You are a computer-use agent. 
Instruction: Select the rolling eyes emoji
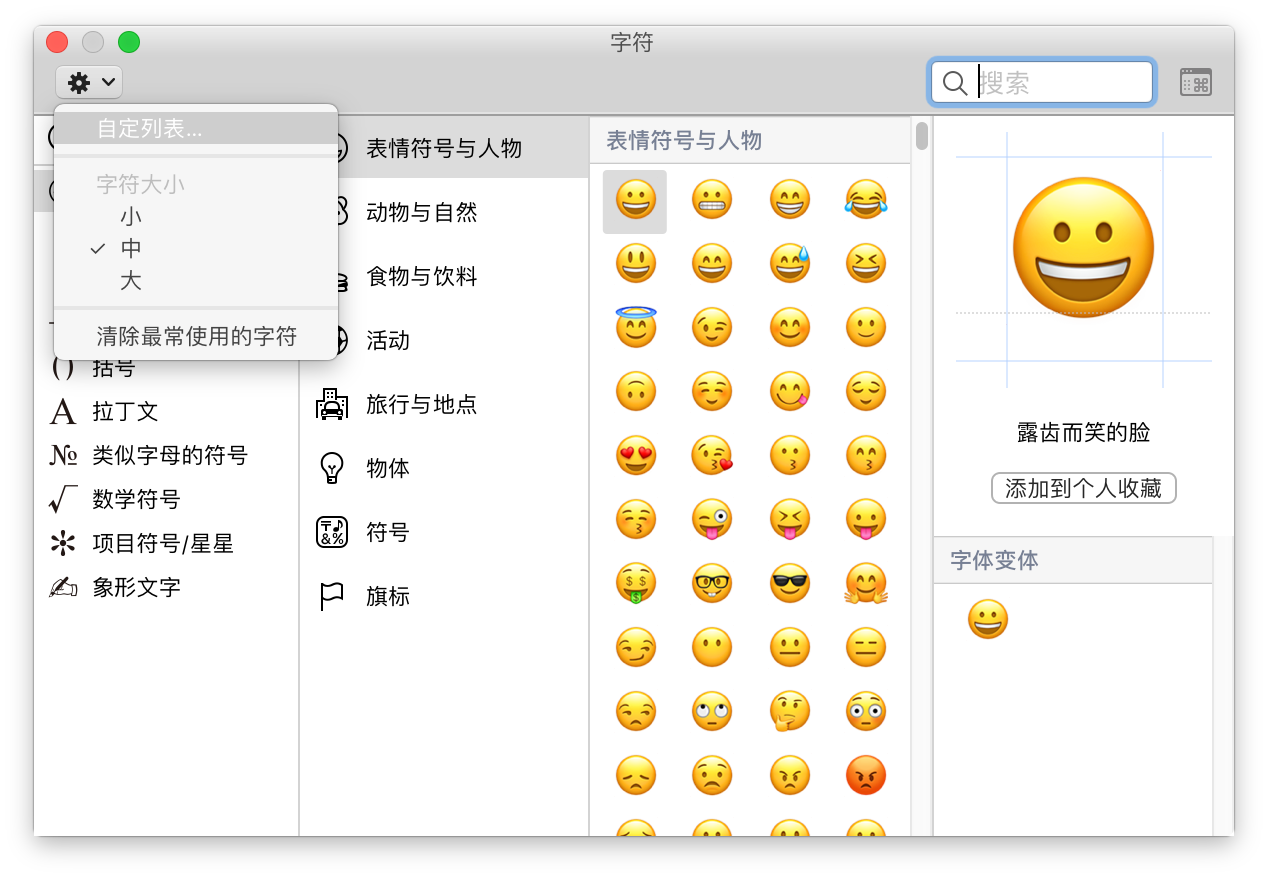(x=712, y=711)
